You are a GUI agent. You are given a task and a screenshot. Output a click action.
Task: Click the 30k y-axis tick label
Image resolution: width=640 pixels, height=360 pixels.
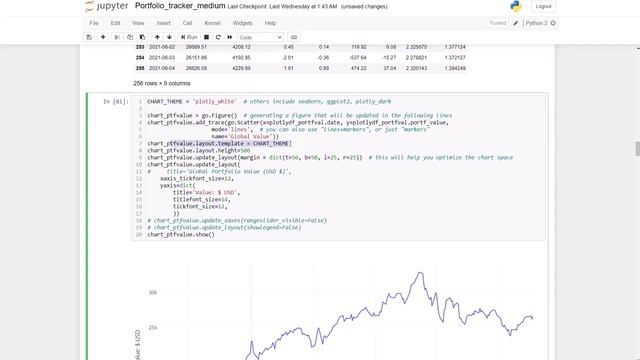click(153, 293)
